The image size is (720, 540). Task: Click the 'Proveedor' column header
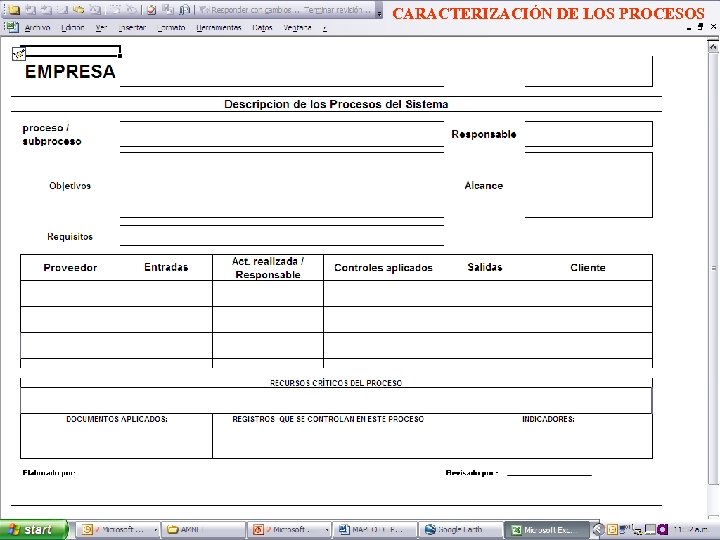70,268
